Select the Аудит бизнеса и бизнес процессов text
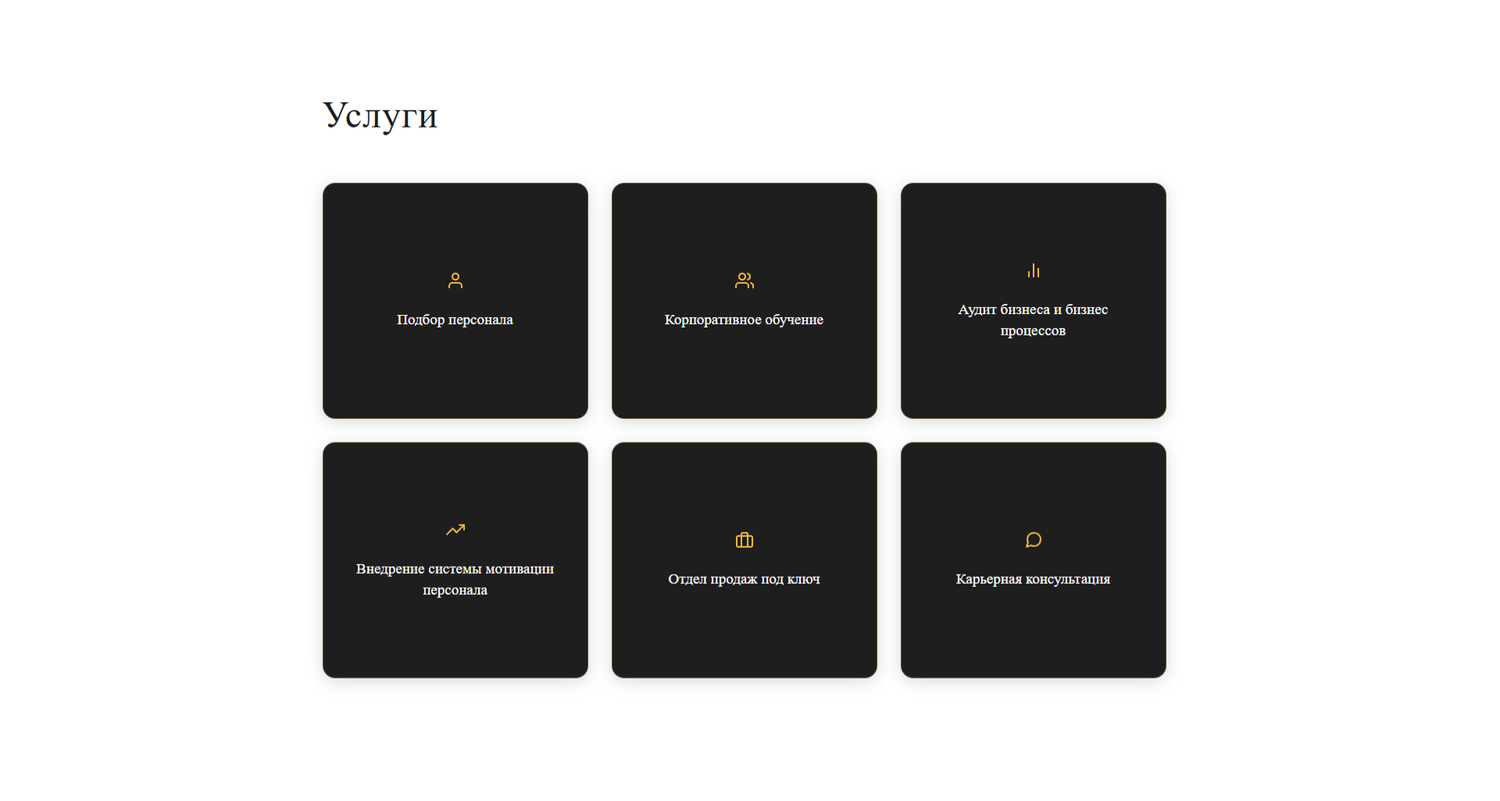This screenshot has height=801, width=1500. [1033, 320]
